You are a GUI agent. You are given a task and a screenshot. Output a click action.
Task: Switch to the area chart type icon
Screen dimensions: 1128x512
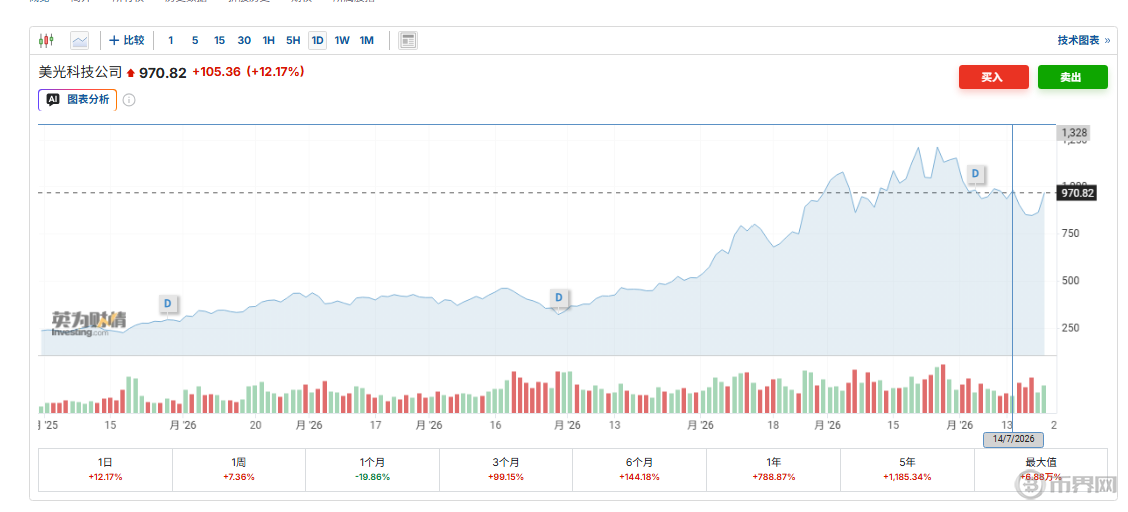[x=79, y=40]
